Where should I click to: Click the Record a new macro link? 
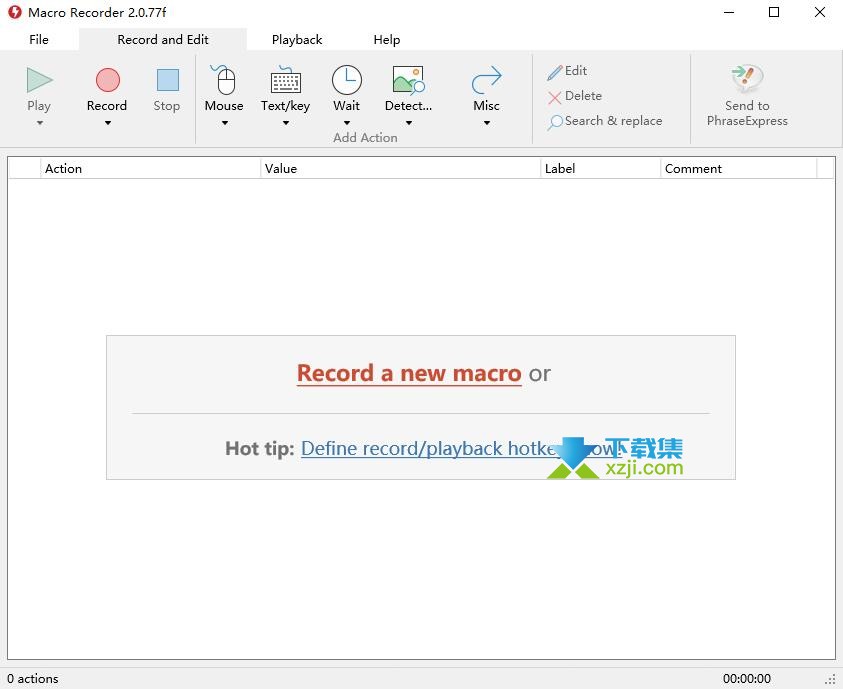click(409, 373)
